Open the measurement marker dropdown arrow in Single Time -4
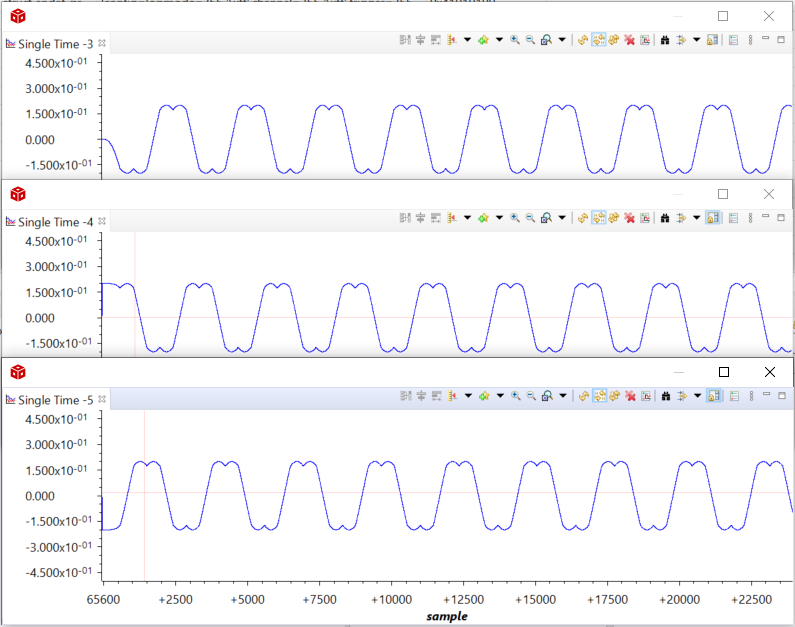 click(x=467, y=218)
